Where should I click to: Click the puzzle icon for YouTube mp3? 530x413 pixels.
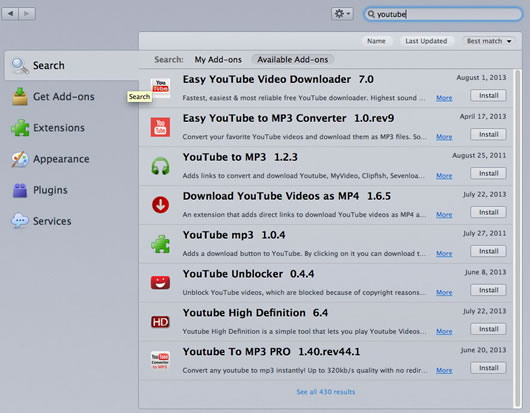pyautogui.click(x=160, y=244)
